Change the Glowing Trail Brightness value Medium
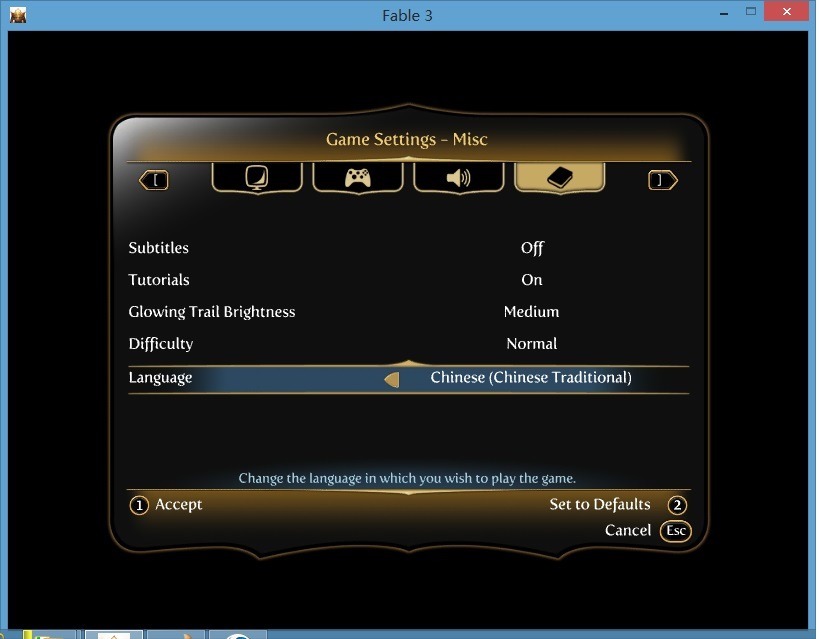Screen dimensions: 819x639 point(531,312)
